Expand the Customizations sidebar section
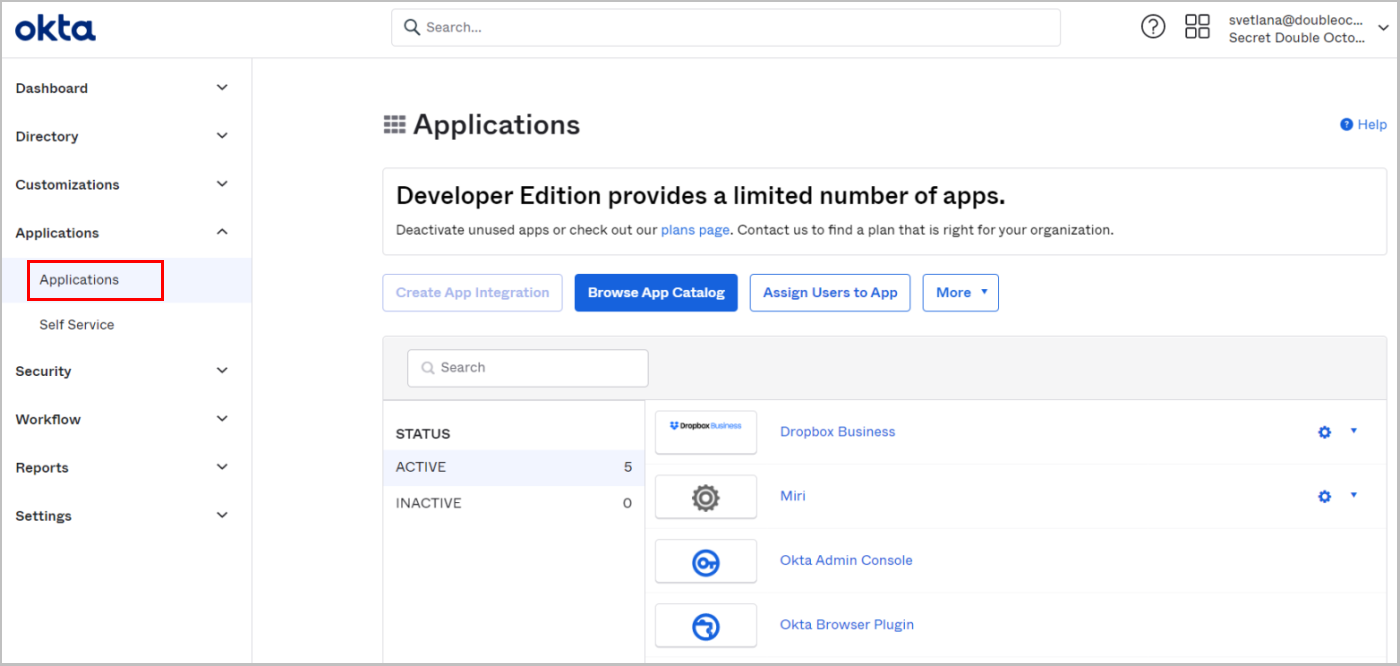Image resolution: width=1400 pixels, height=666 pixels. (222, 184)
